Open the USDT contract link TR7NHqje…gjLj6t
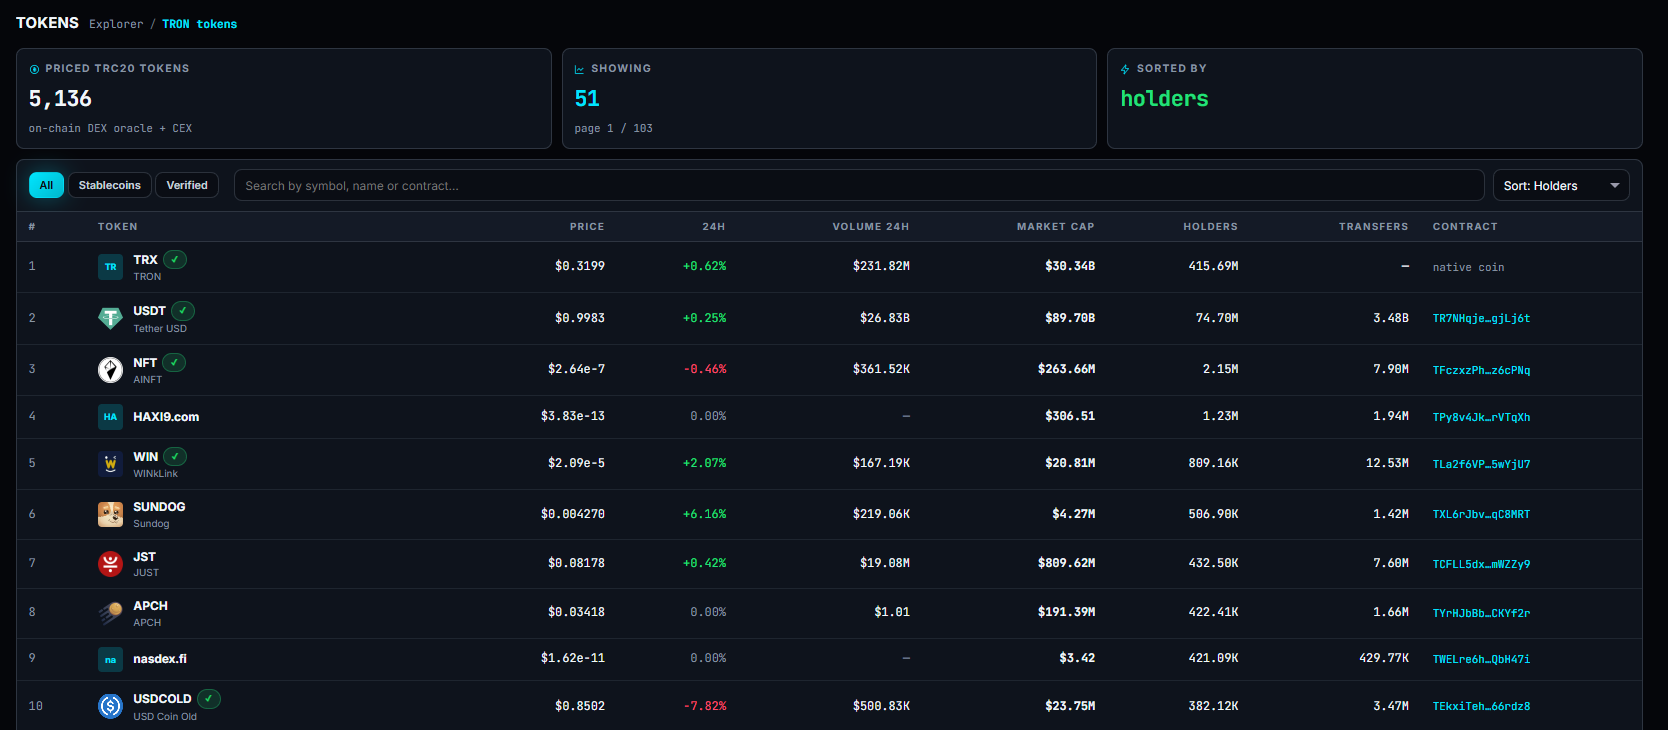Viewport: 1668px width, 730px height. (1481, 319)
